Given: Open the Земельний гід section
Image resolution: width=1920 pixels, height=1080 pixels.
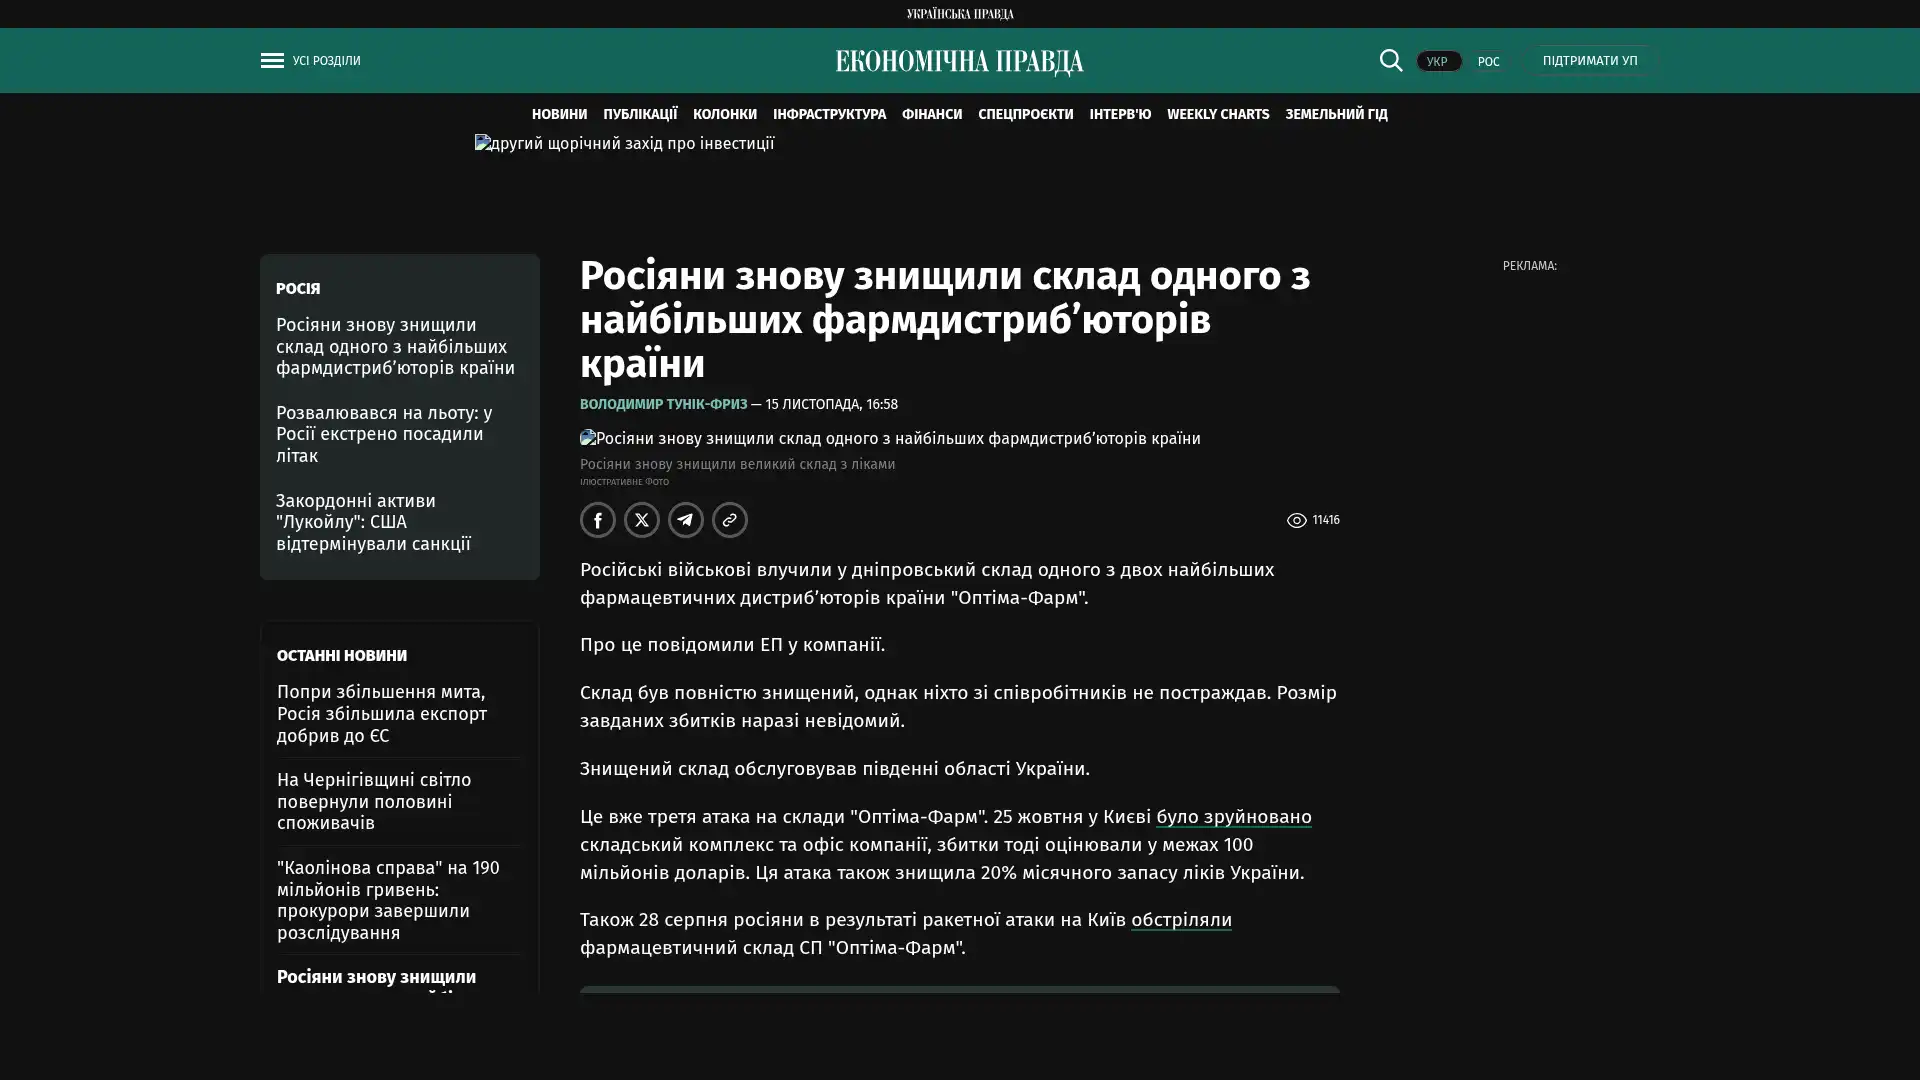Looking at the screenshot, I should 1336,114.
